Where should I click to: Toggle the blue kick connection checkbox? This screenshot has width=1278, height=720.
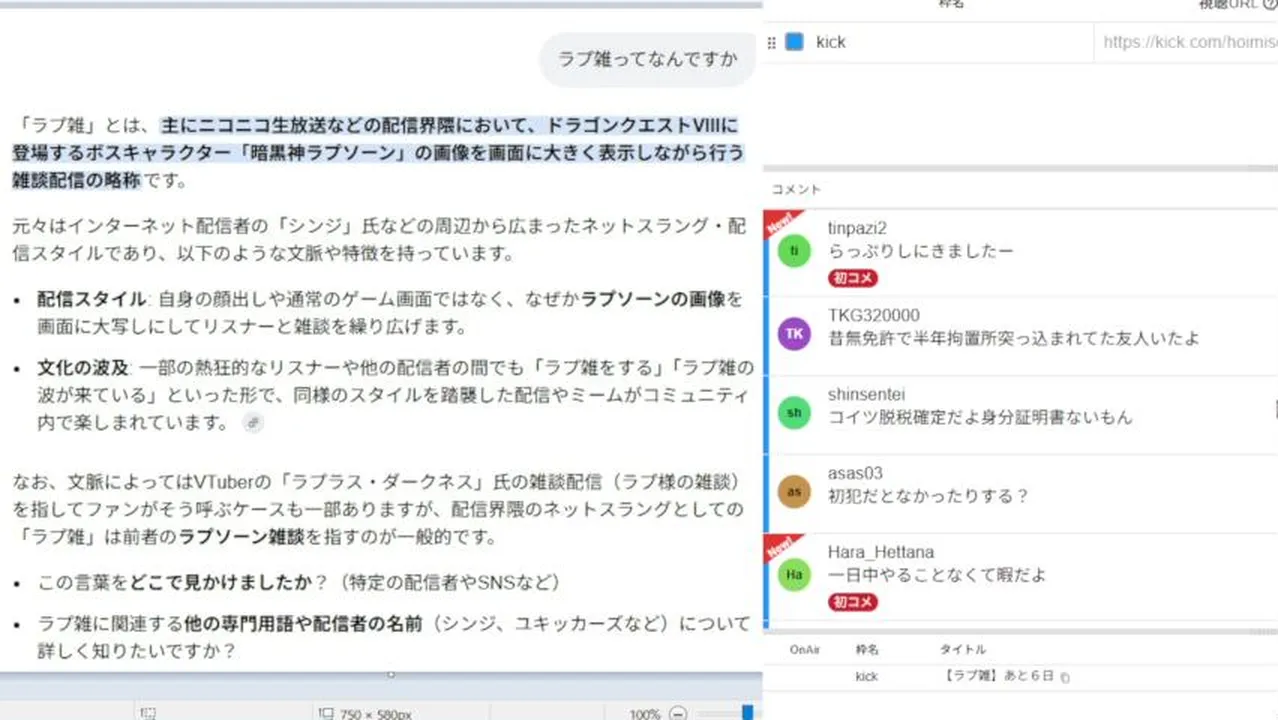[x=794, y=42]
